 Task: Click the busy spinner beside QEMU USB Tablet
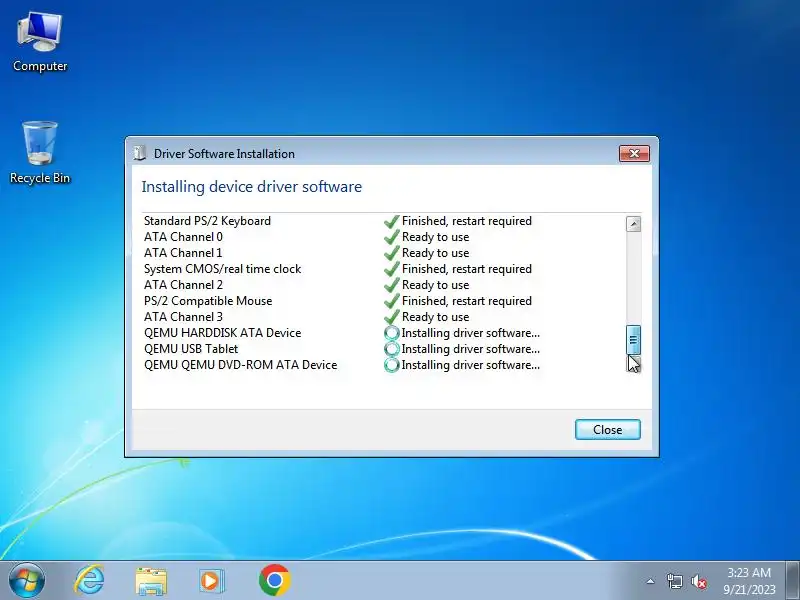click(x=391, y=349)
